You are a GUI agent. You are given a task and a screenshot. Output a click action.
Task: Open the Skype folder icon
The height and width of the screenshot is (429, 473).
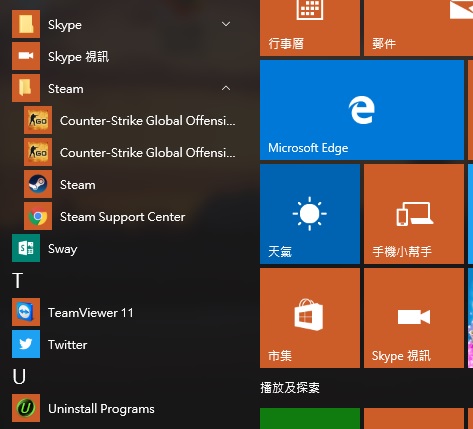tap(26, 24)
